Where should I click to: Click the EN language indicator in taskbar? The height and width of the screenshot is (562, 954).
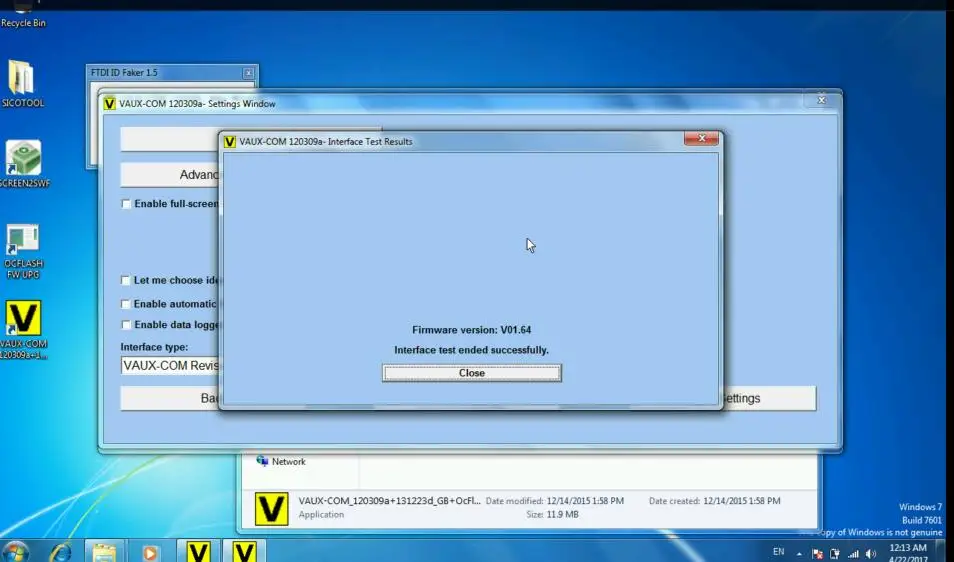[778, 552]
